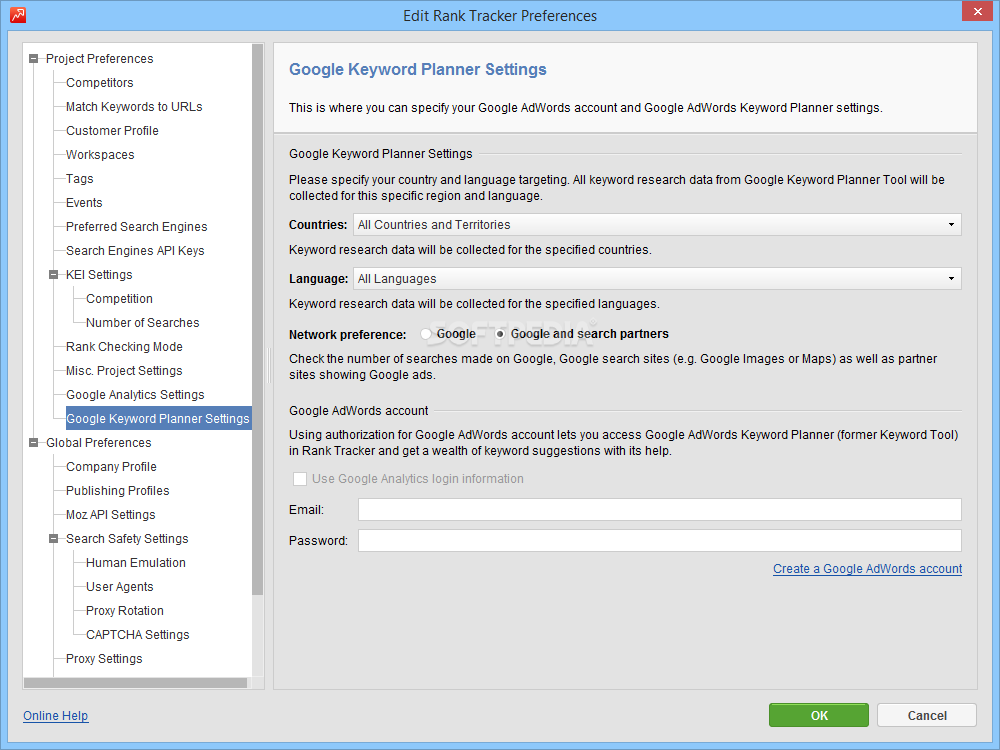Image resolution: width=1000 pixels, height=750 pixels.
Task: Open the Online Help link
Action: click(55, 716)
